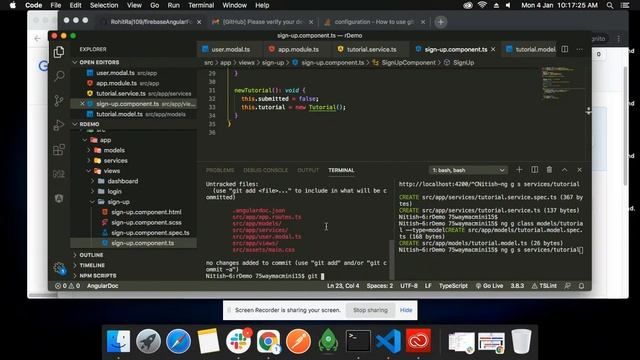Open Spotlight search in menu bar
This screenshot has height=360, width=640.
click(x=610, y=5)
